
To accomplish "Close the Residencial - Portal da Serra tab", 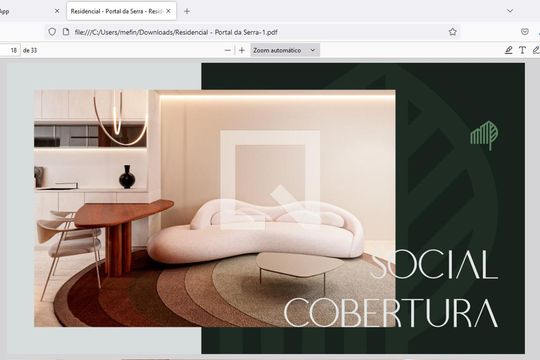I will [x=168, y=11].
